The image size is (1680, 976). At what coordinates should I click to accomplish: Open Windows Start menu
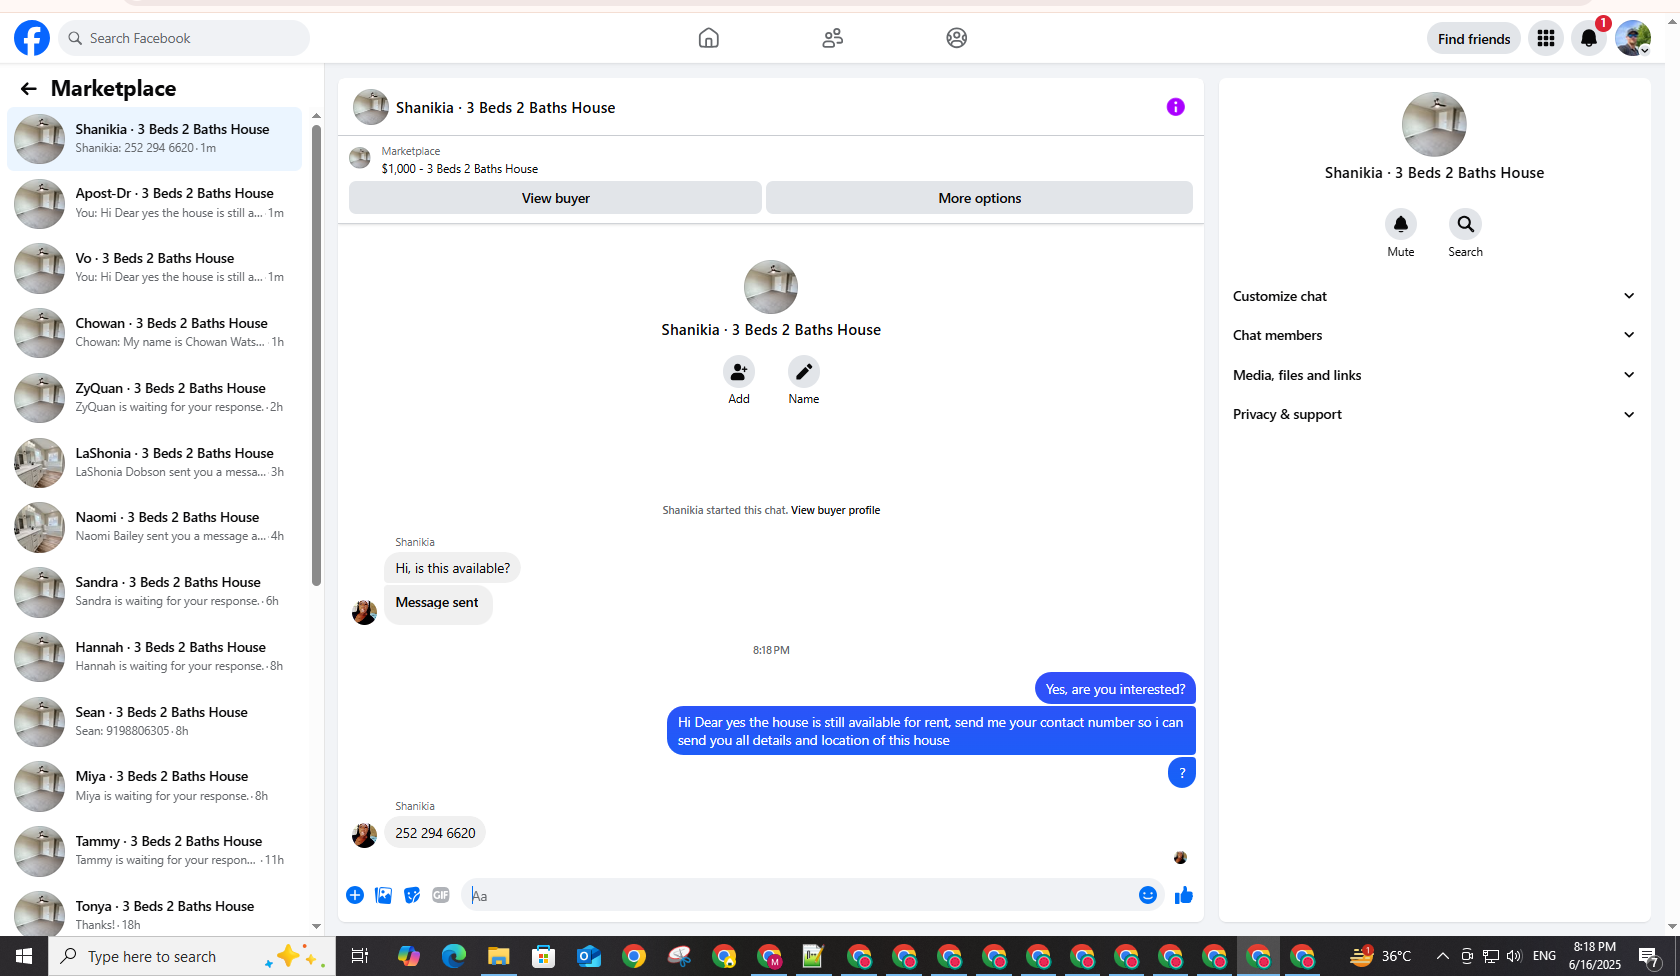24,956
